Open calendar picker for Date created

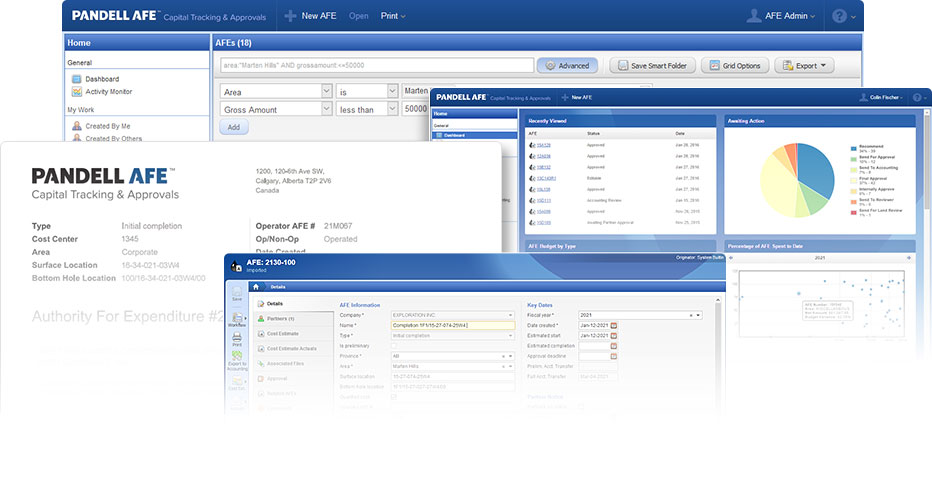[x=613, y=325]
